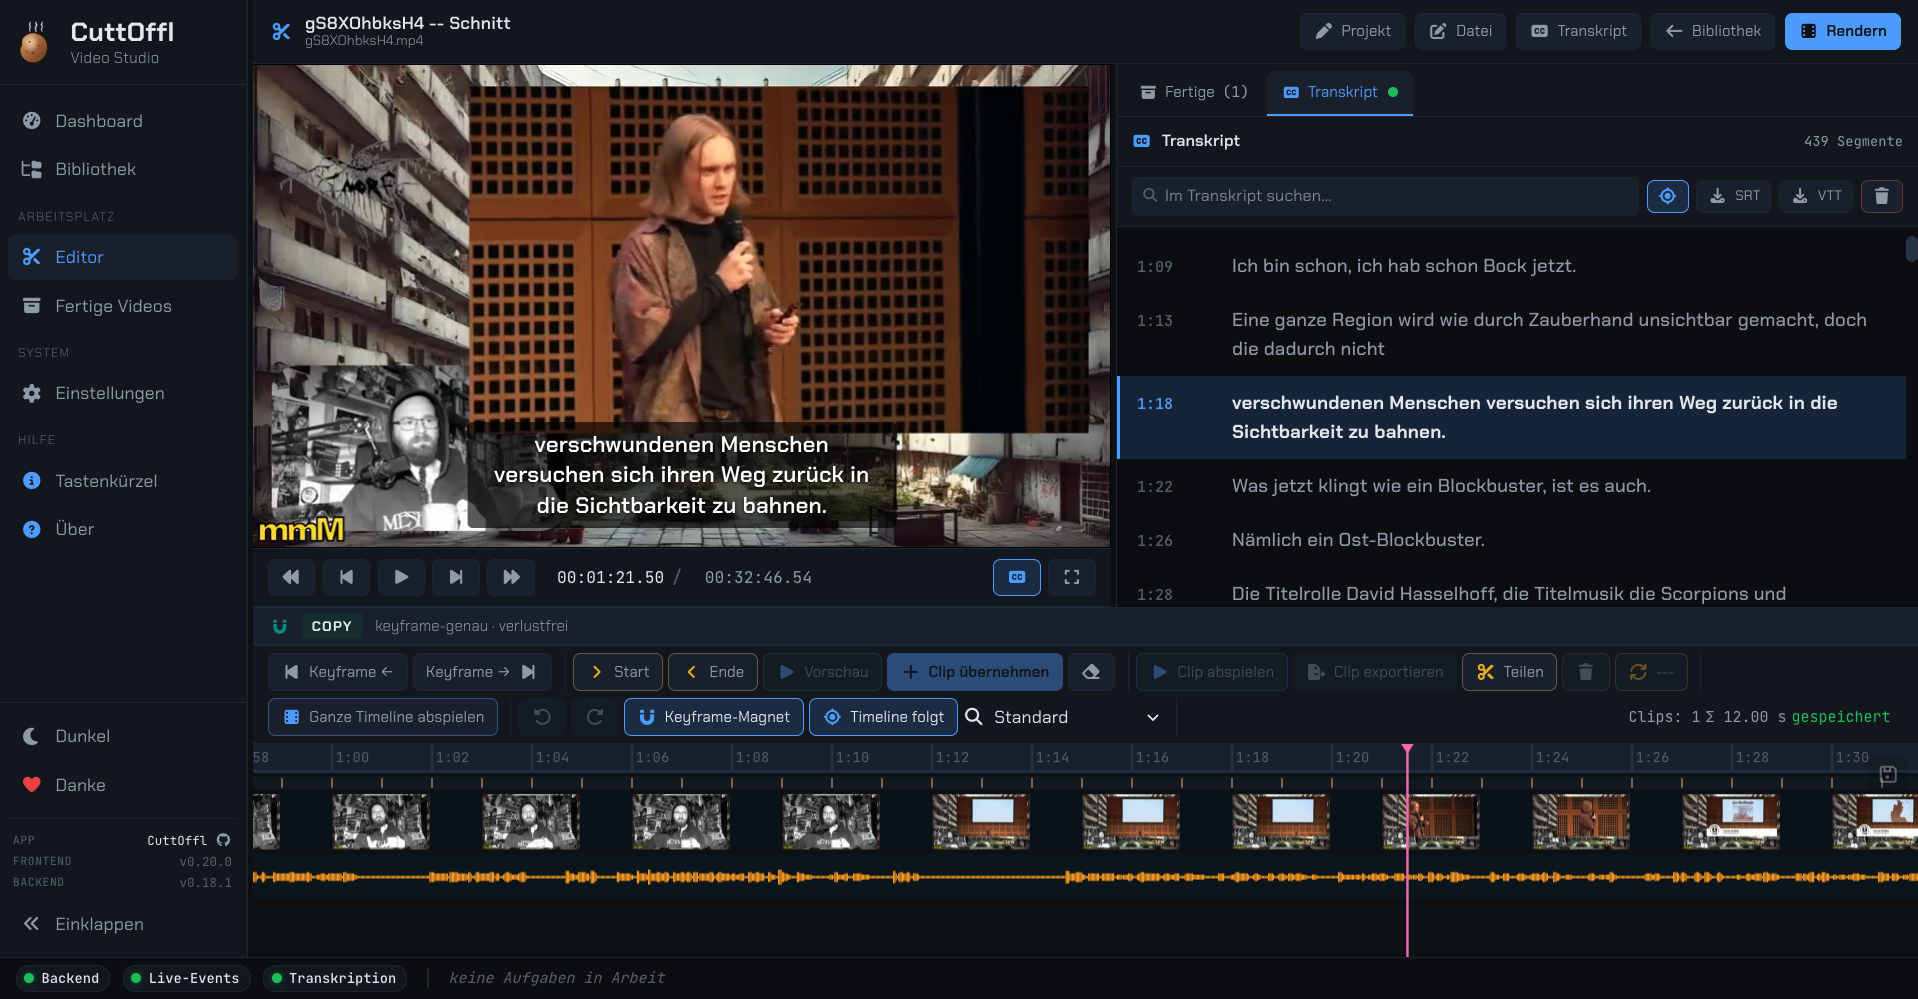Open the Projekt menu
The image size is (1918, 999).
[x=1352, y=31]
